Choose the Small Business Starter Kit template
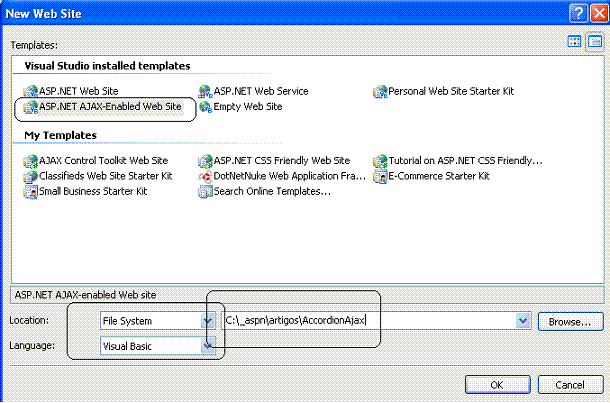 [85, 192]
